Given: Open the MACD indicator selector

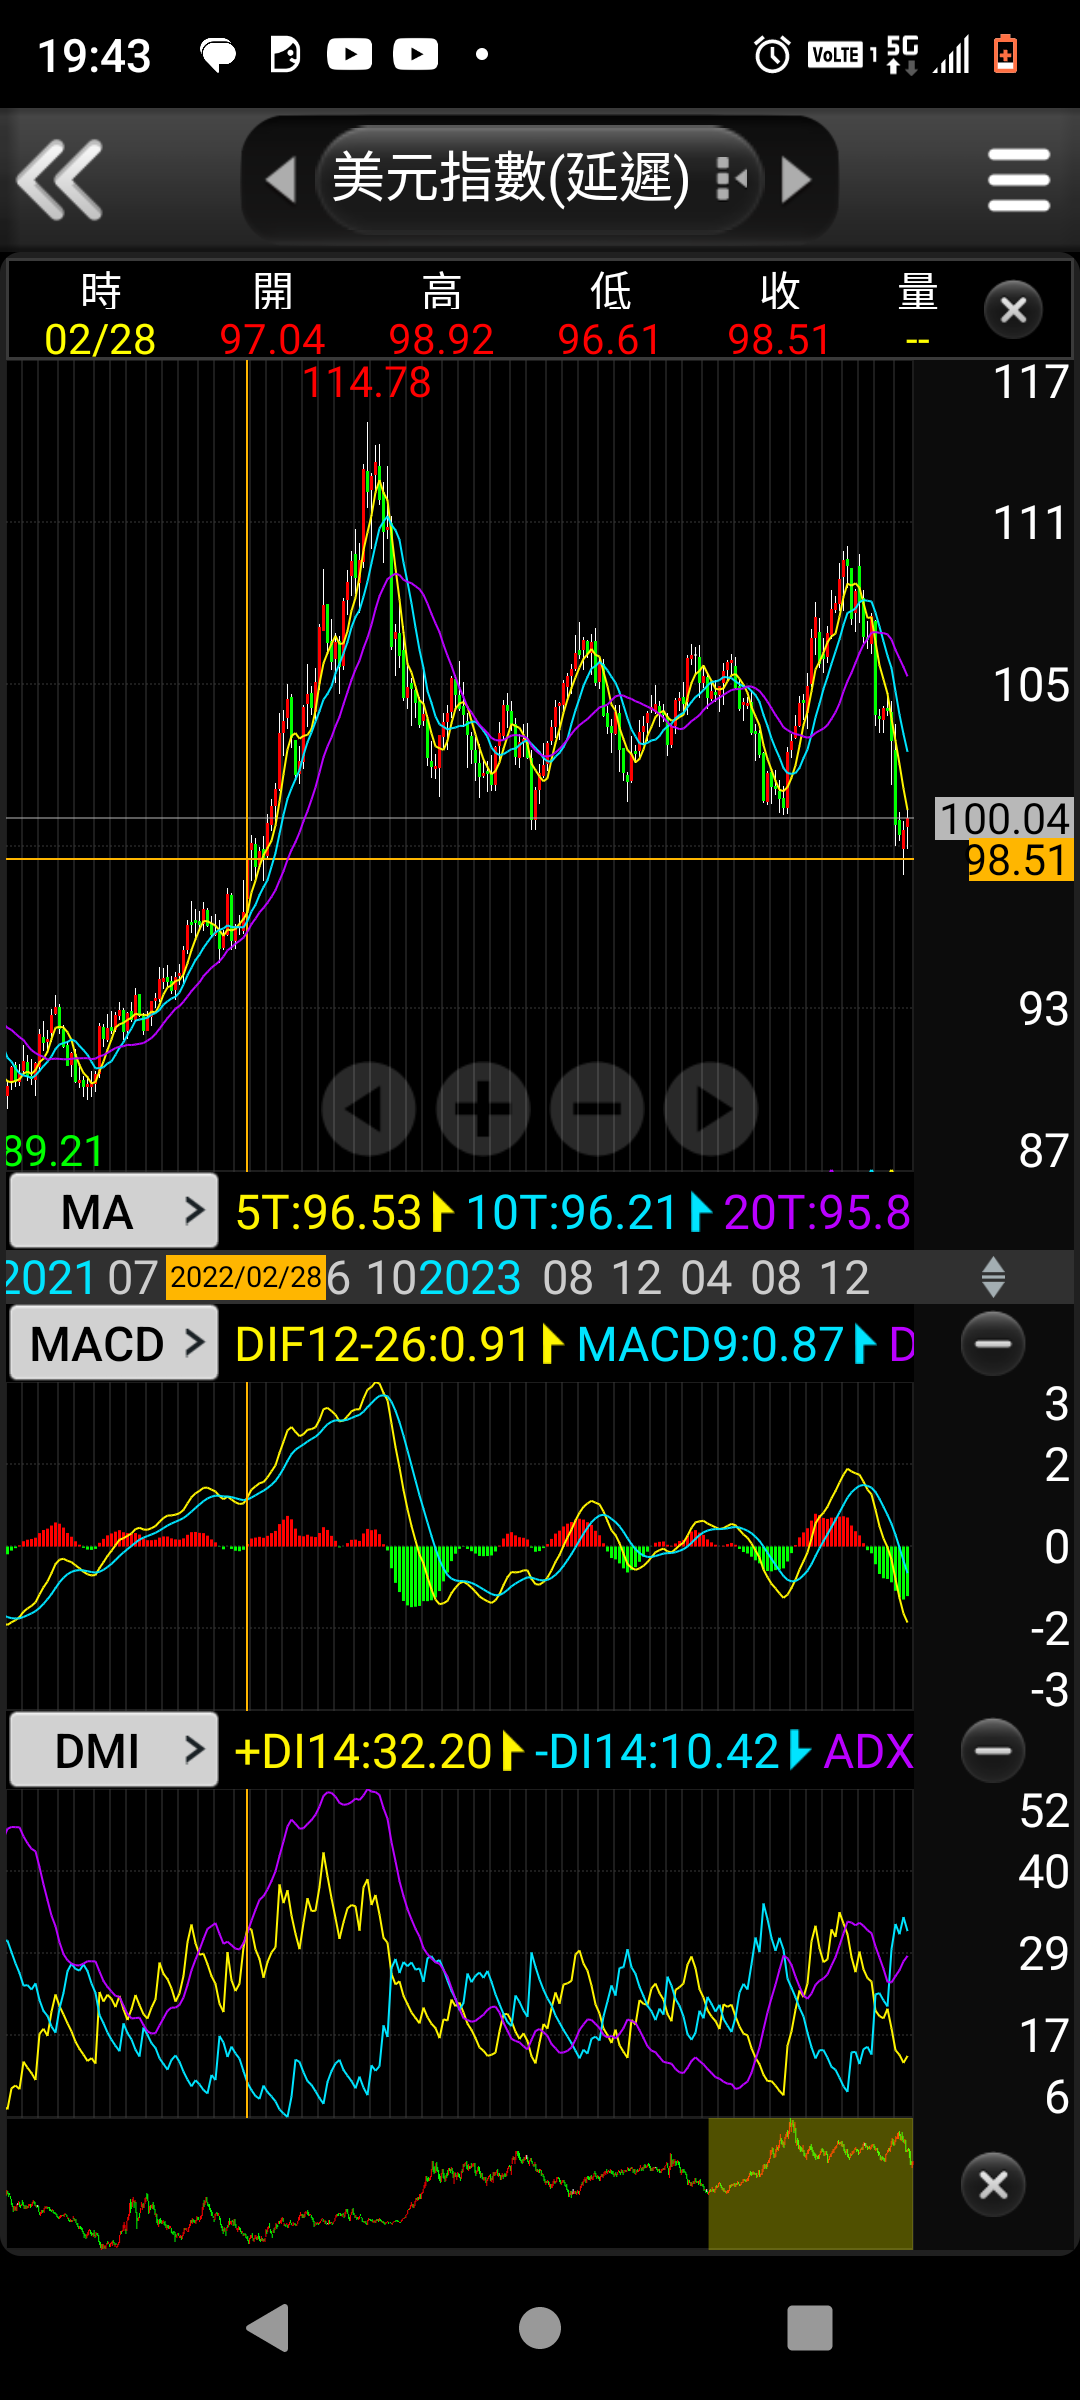Looking at the screenshot, I should coord(113,1344).
